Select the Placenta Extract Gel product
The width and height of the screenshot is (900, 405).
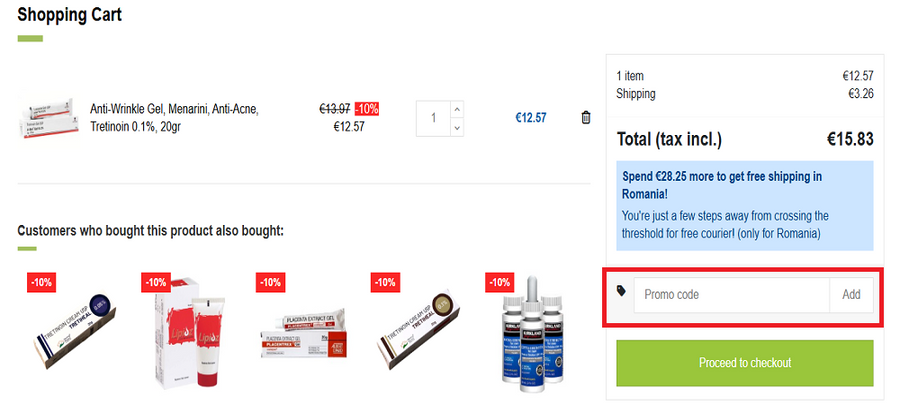point(303,336)
